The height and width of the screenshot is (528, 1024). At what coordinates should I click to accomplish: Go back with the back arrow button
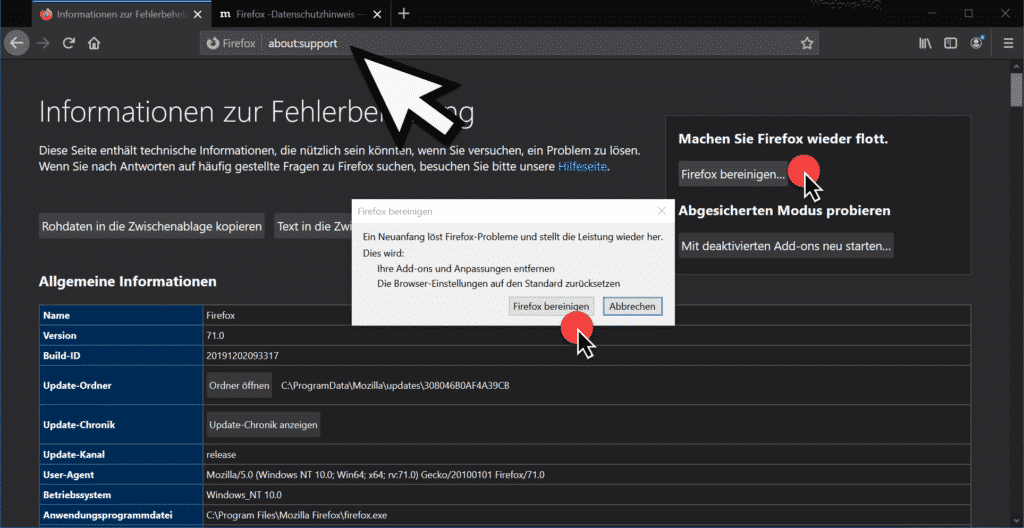tap(17, 44)
